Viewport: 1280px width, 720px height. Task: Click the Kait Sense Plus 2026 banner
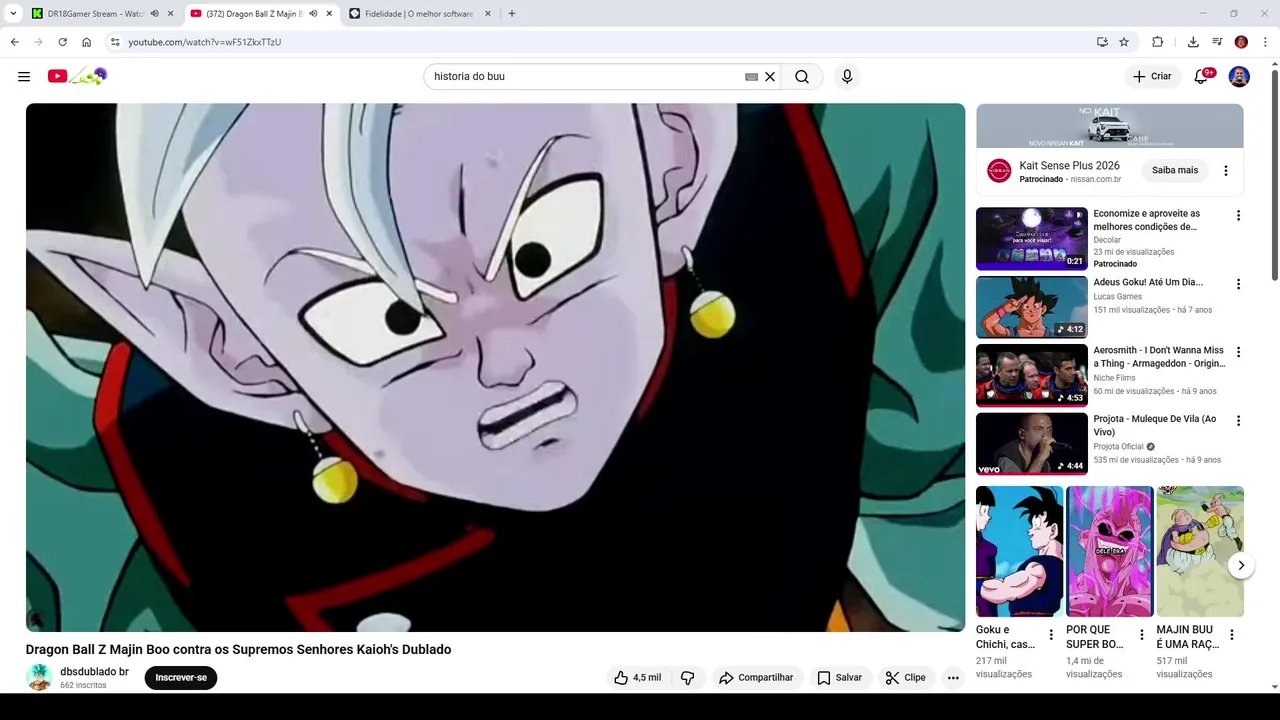coord(1110,126)
